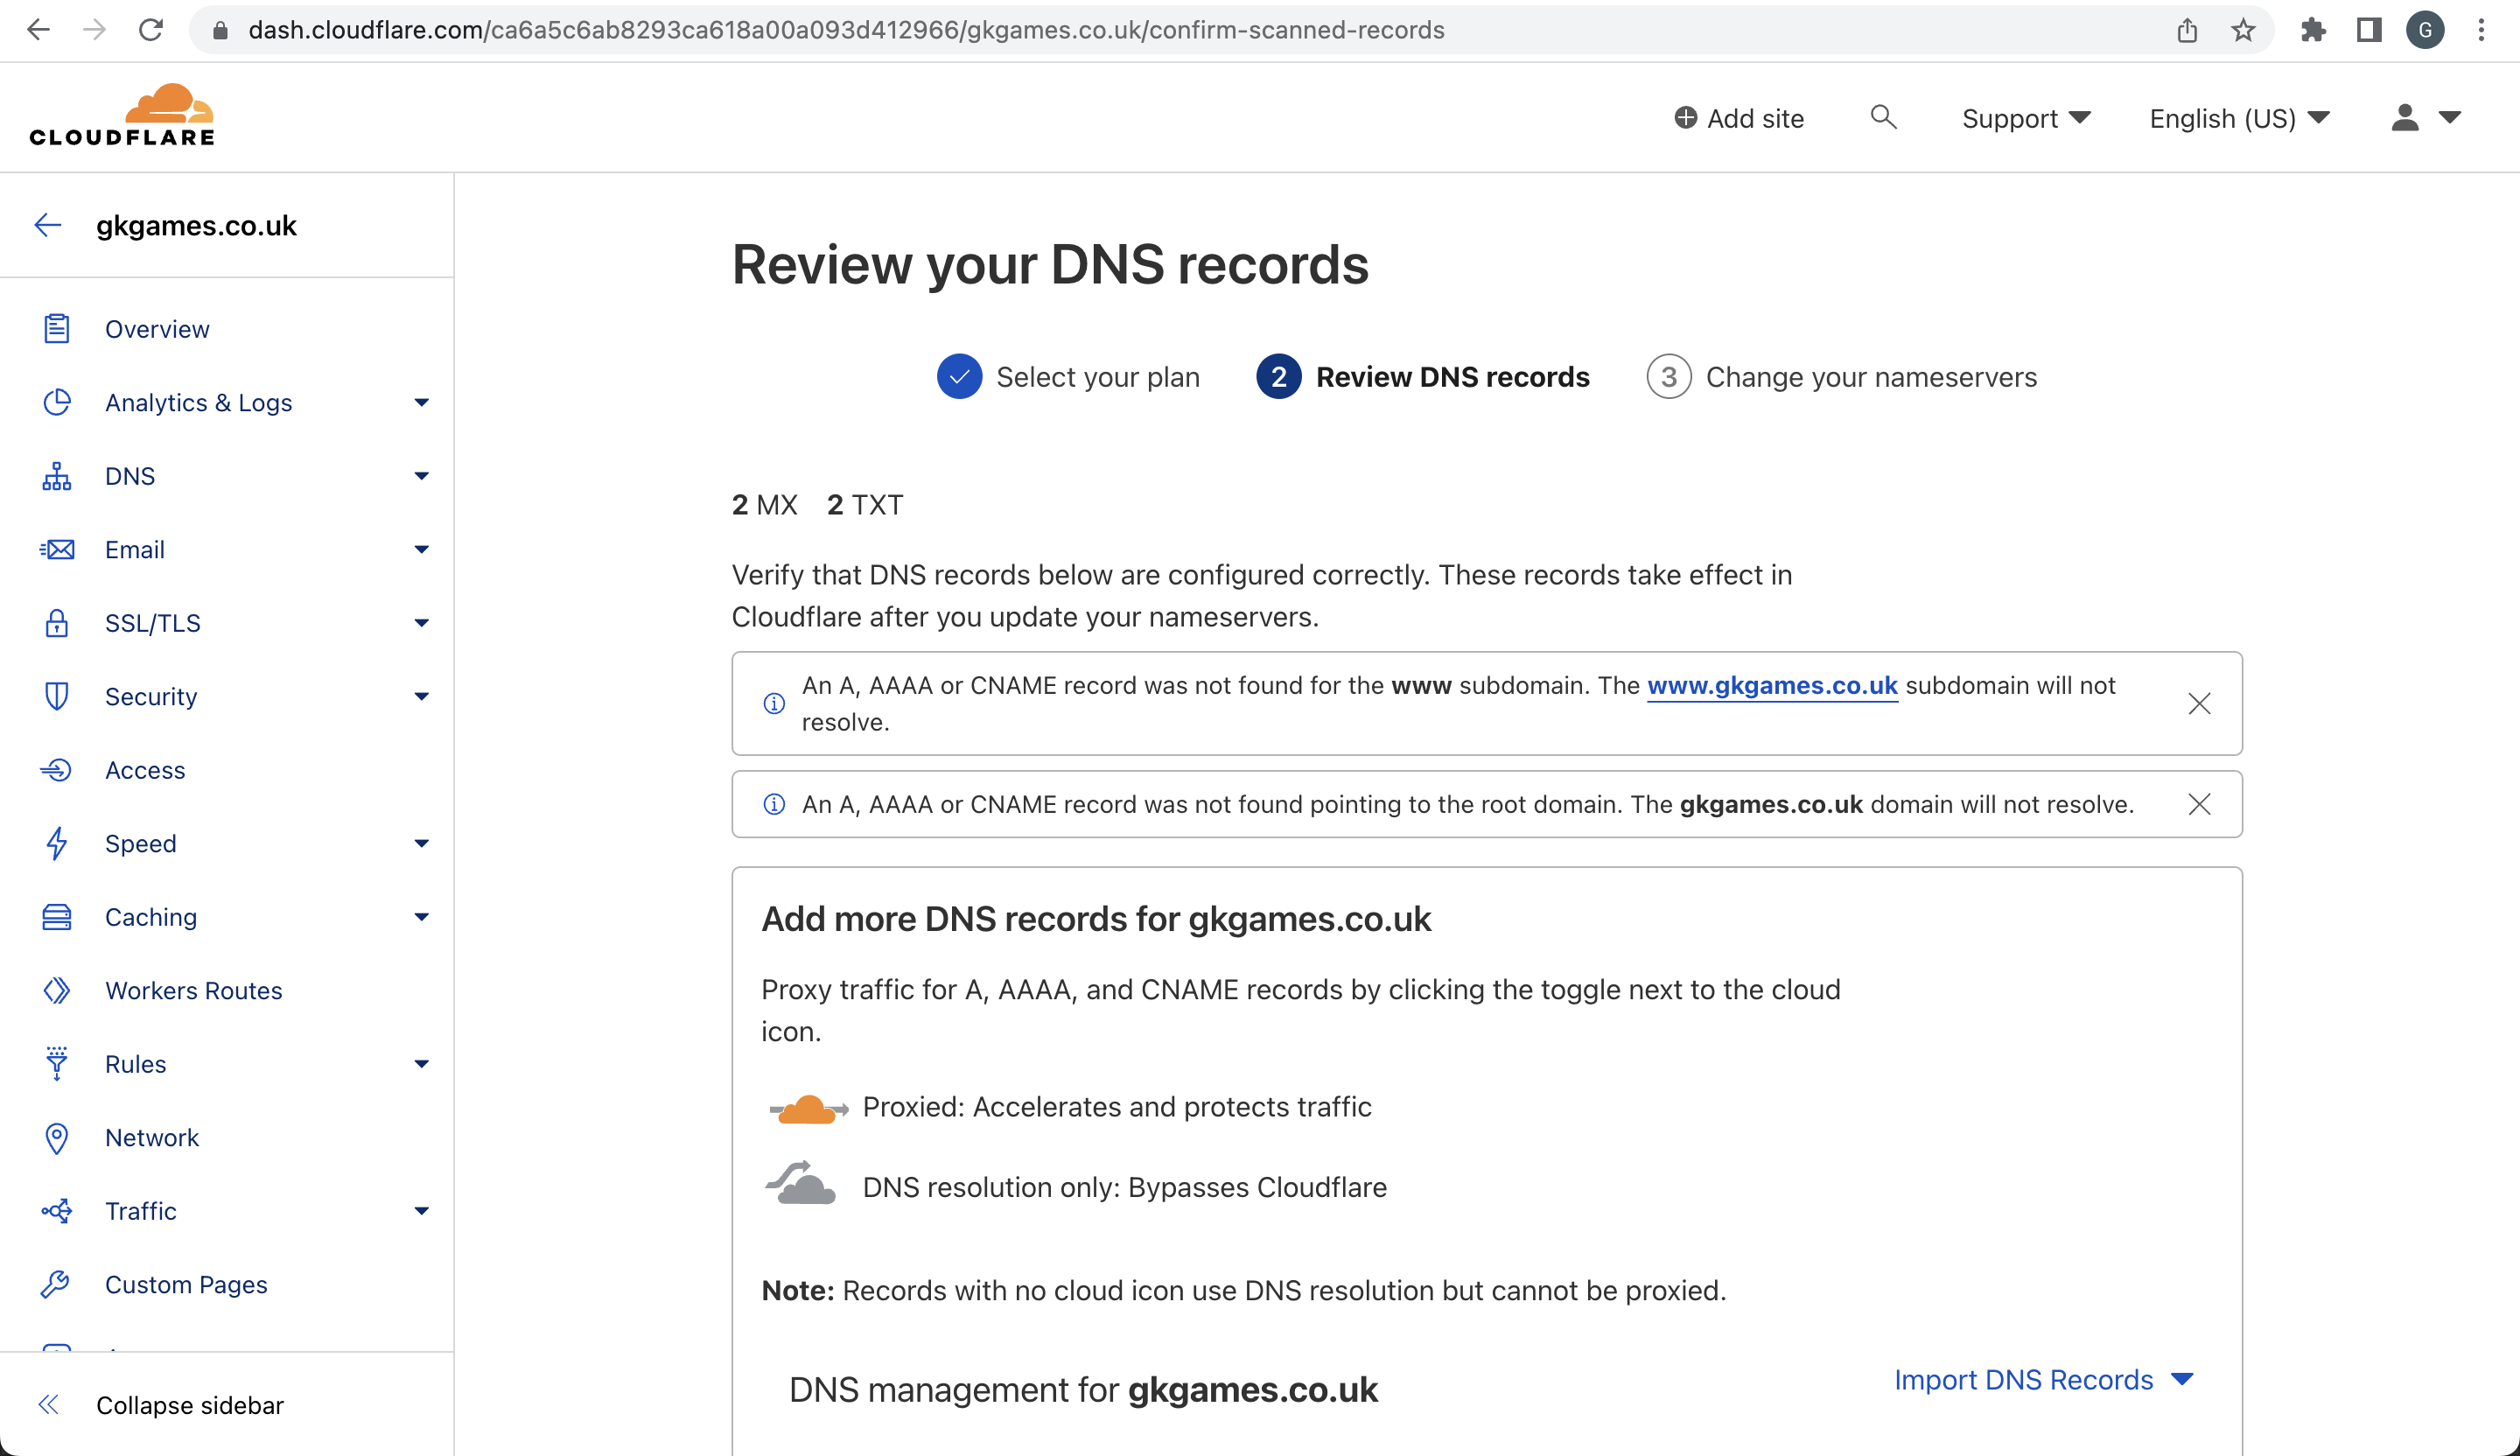Click the Security shield icon

[57, 696]
